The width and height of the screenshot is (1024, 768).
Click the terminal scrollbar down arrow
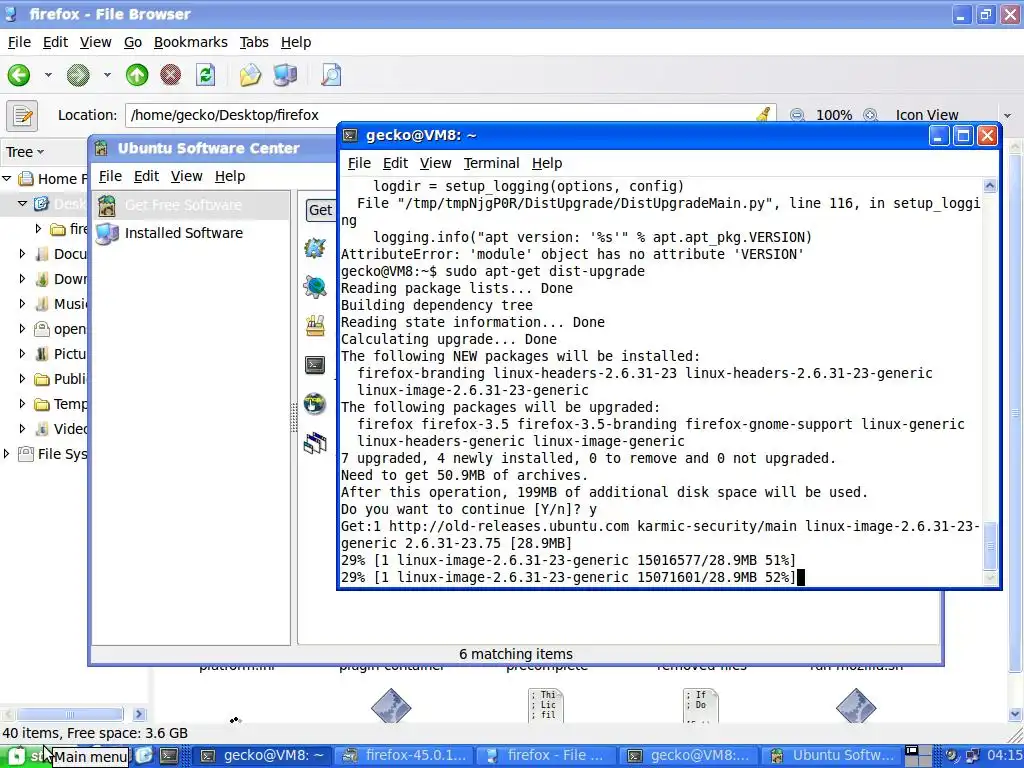click(990, 578)
